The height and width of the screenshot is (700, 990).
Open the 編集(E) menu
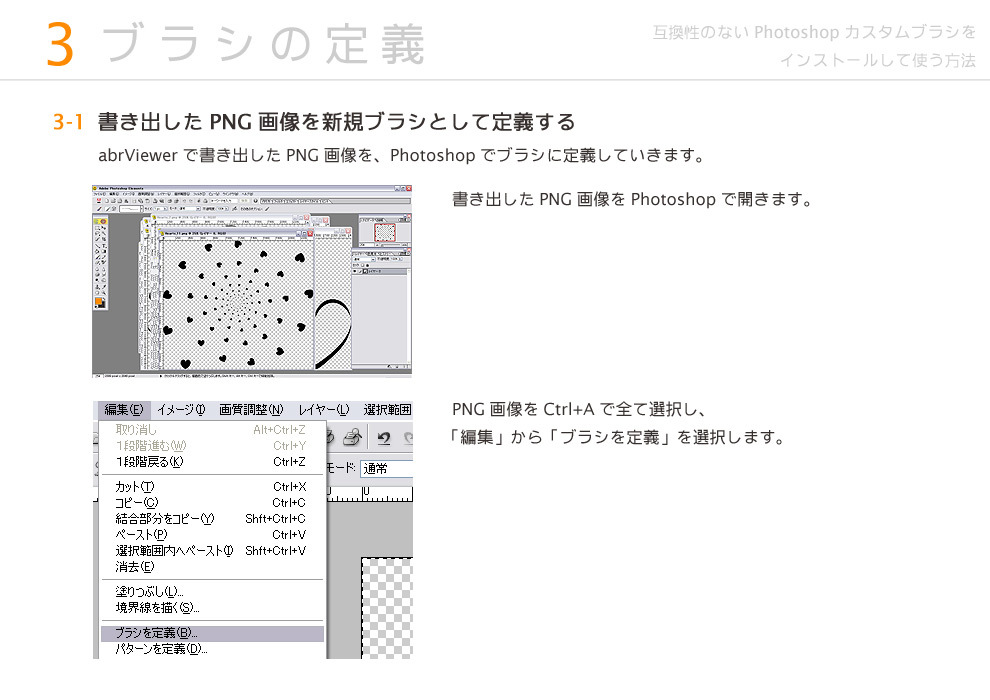(x=124, y=410)
